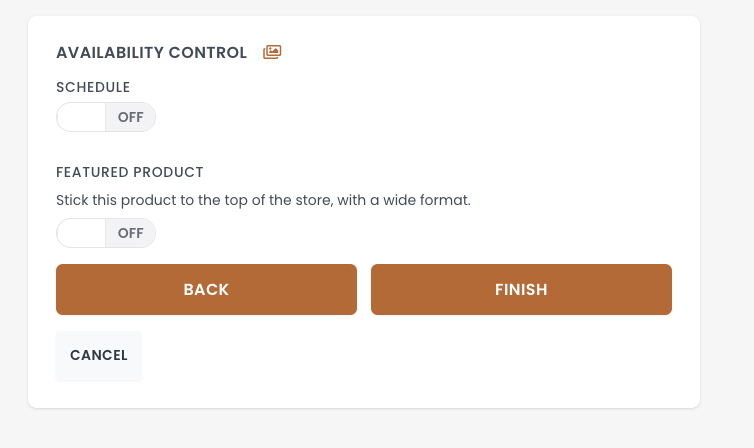Turn on the featured product option

pos(106,233)
